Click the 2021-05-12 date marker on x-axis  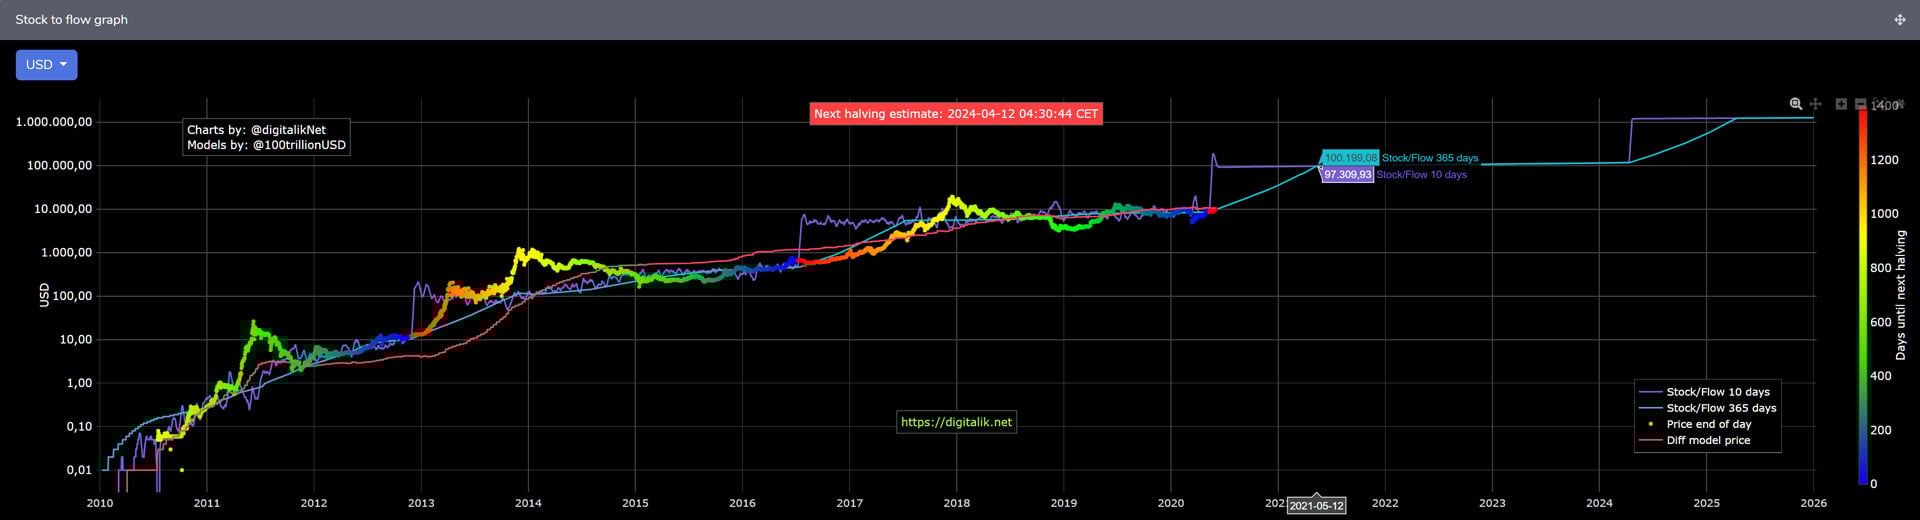tap(1316, 506)
